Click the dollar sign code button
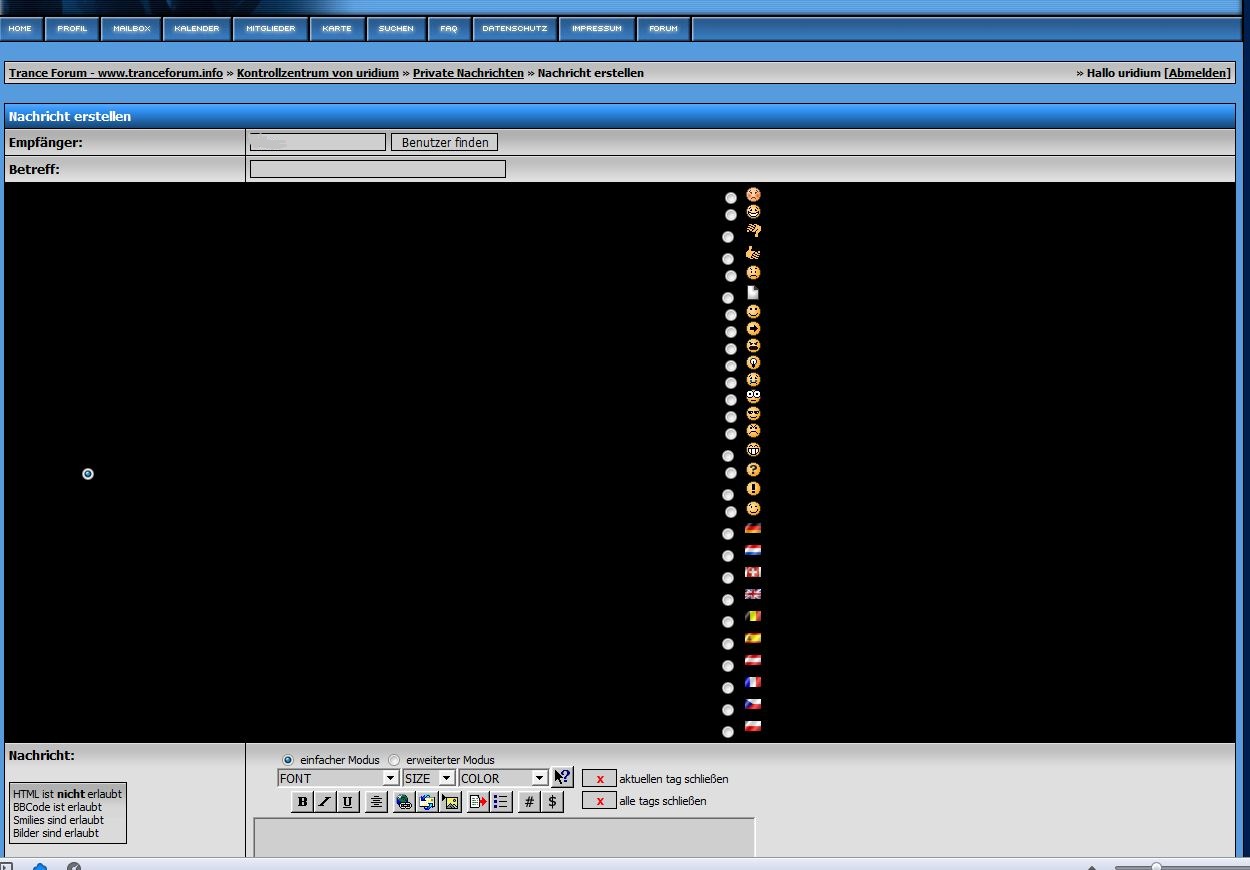 click(x=553, y=802)
